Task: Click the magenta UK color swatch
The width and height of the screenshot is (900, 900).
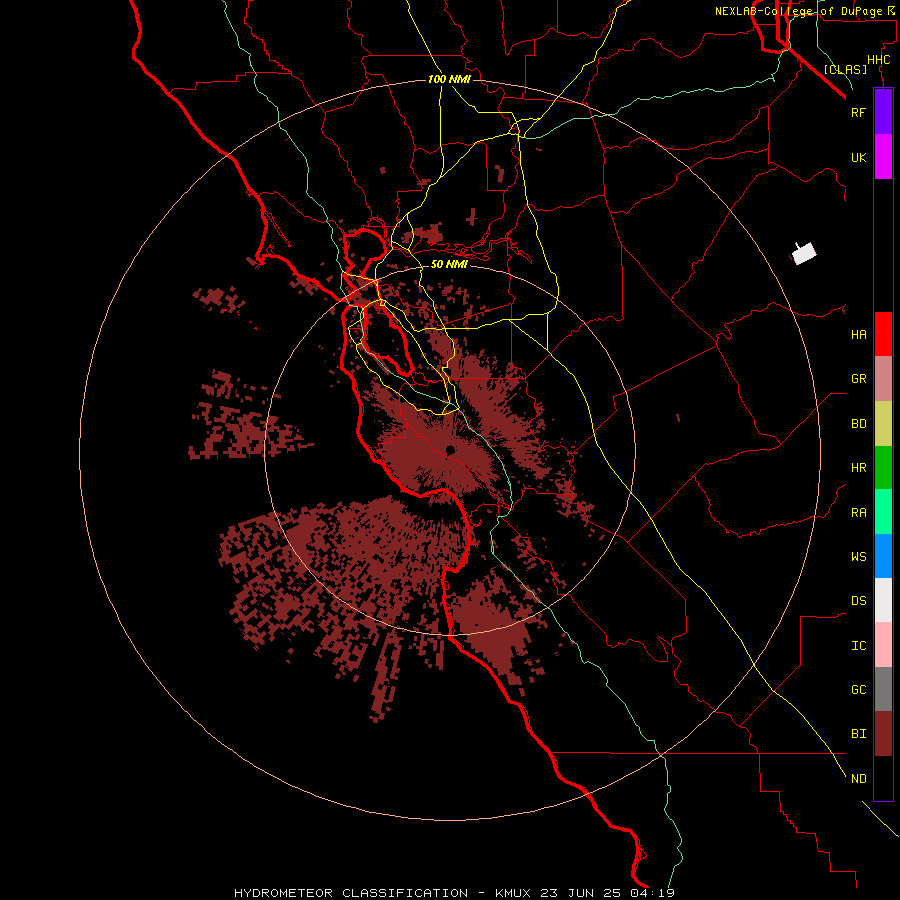Action: point(883,157)
